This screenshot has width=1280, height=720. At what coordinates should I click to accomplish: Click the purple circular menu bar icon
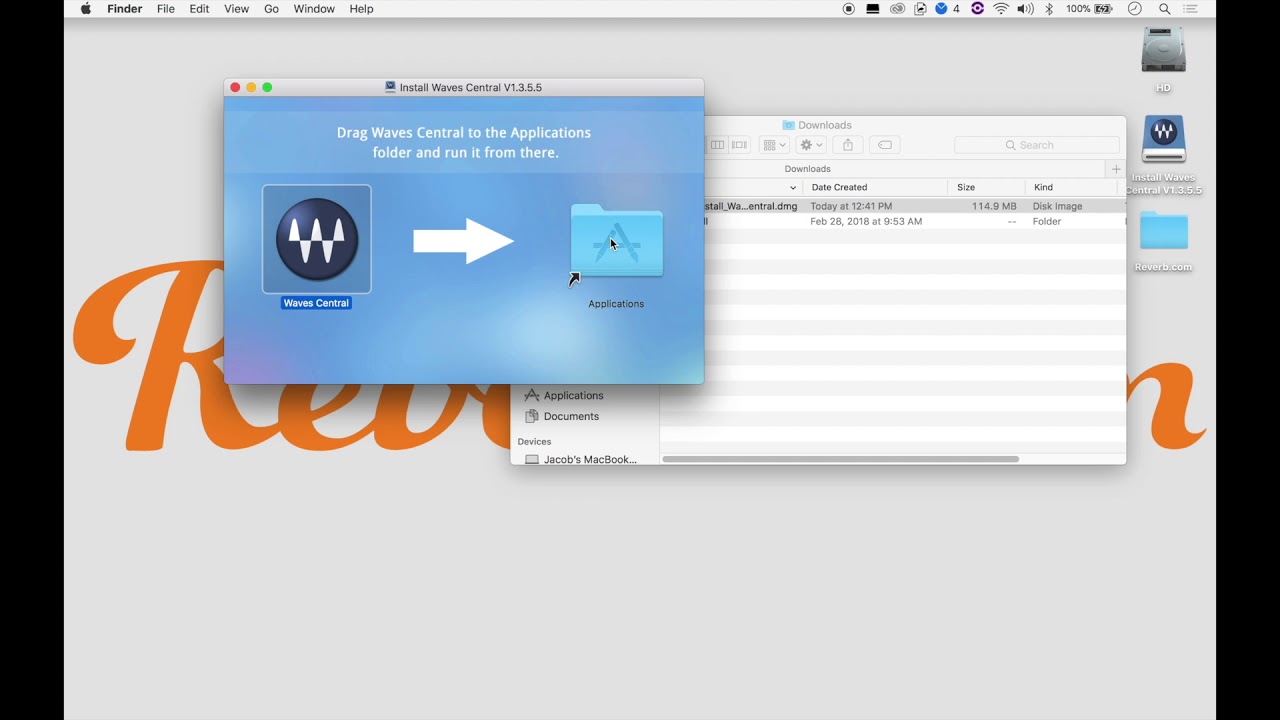coord(977,9)
